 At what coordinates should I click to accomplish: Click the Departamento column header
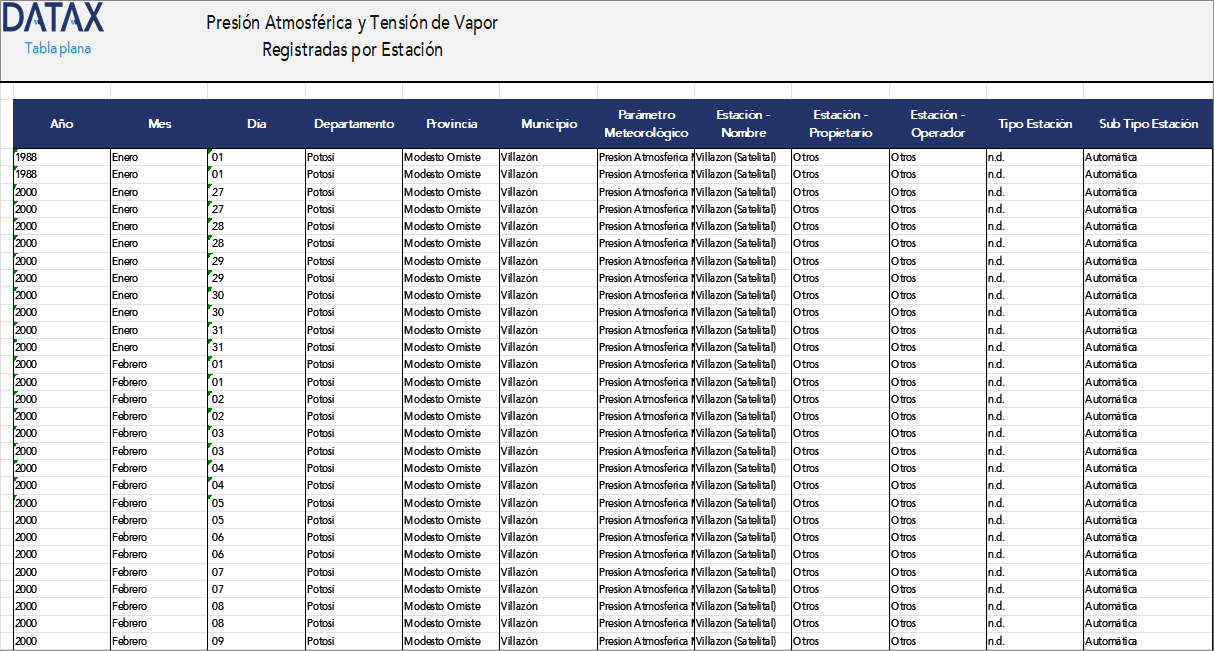click(354, 124)
